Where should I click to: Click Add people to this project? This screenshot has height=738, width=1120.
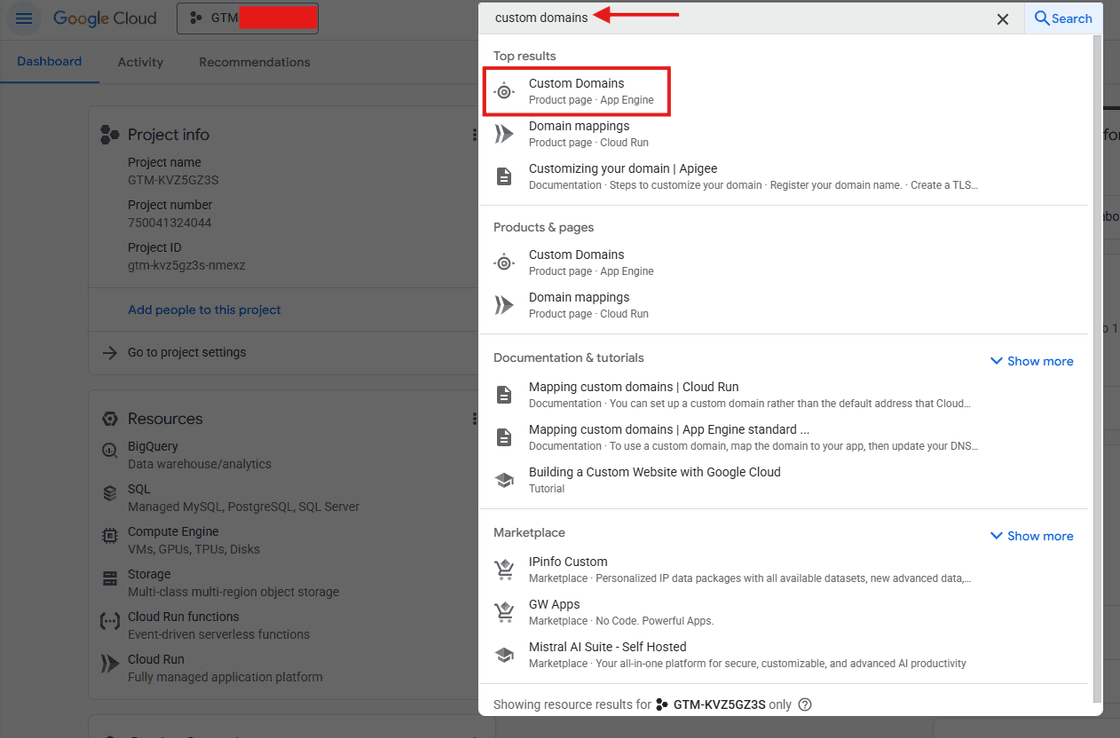coord(204,309)
